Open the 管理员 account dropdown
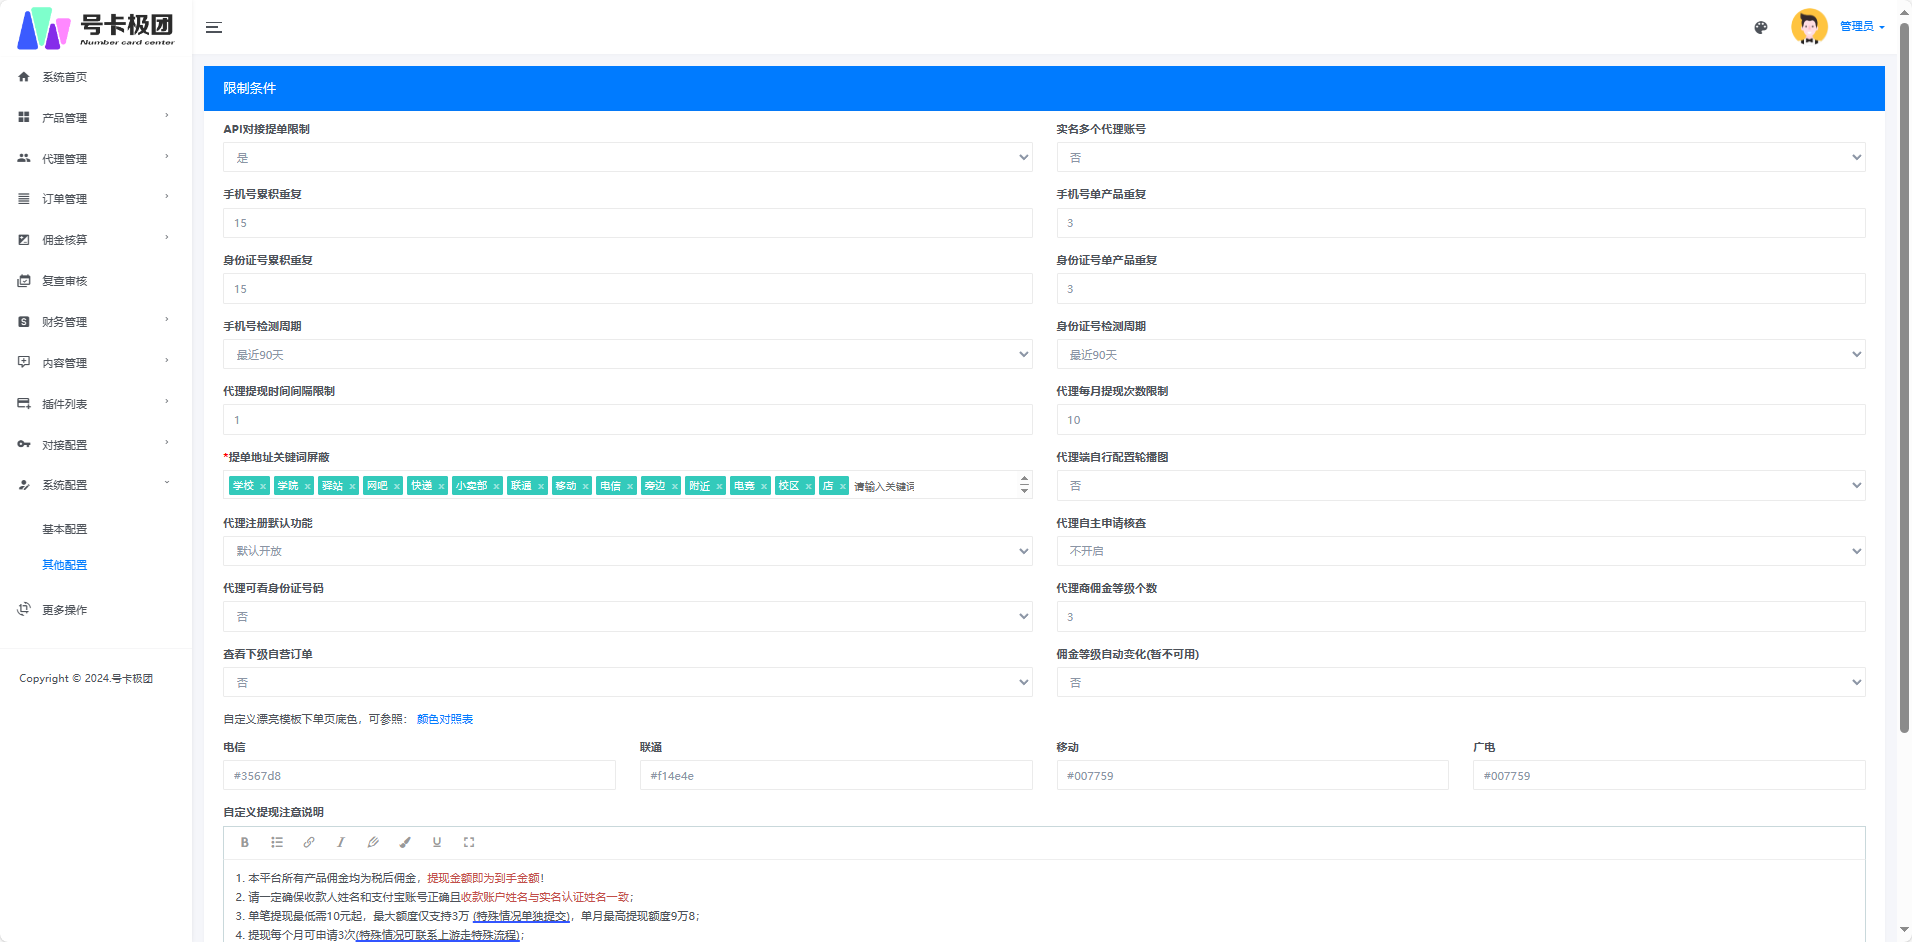This screenshot has width=1912, height=942. [x=1861, y=27]
